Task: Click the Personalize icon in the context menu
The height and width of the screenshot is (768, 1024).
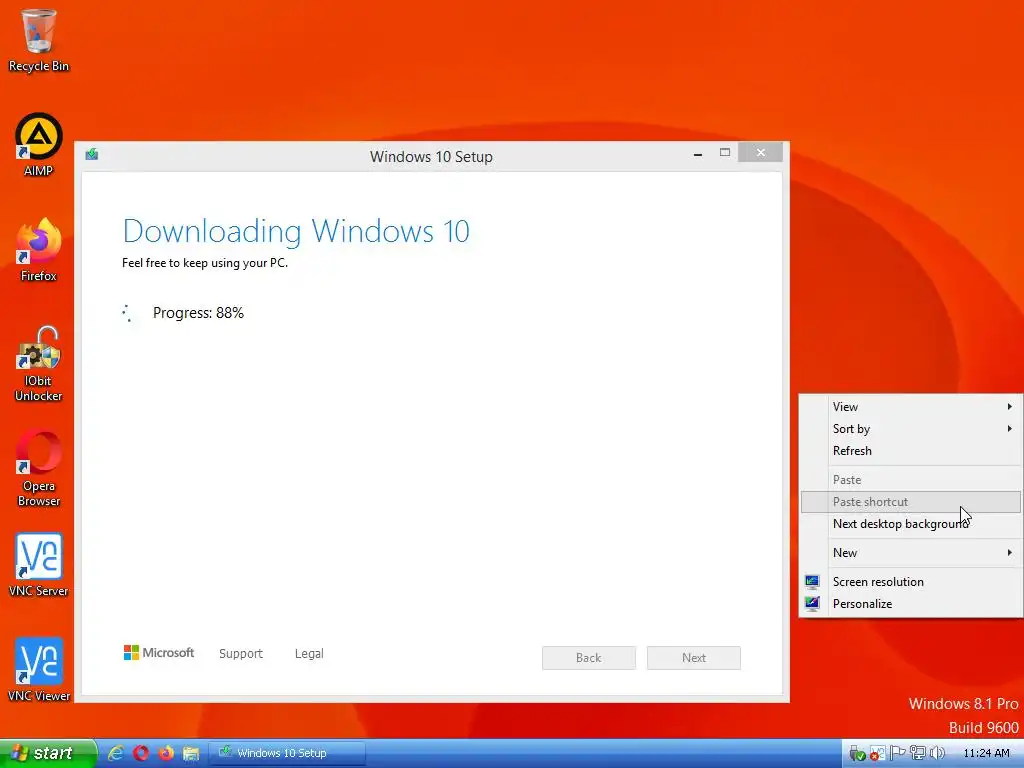Action: pyautogui.click(x=812, y=603)
